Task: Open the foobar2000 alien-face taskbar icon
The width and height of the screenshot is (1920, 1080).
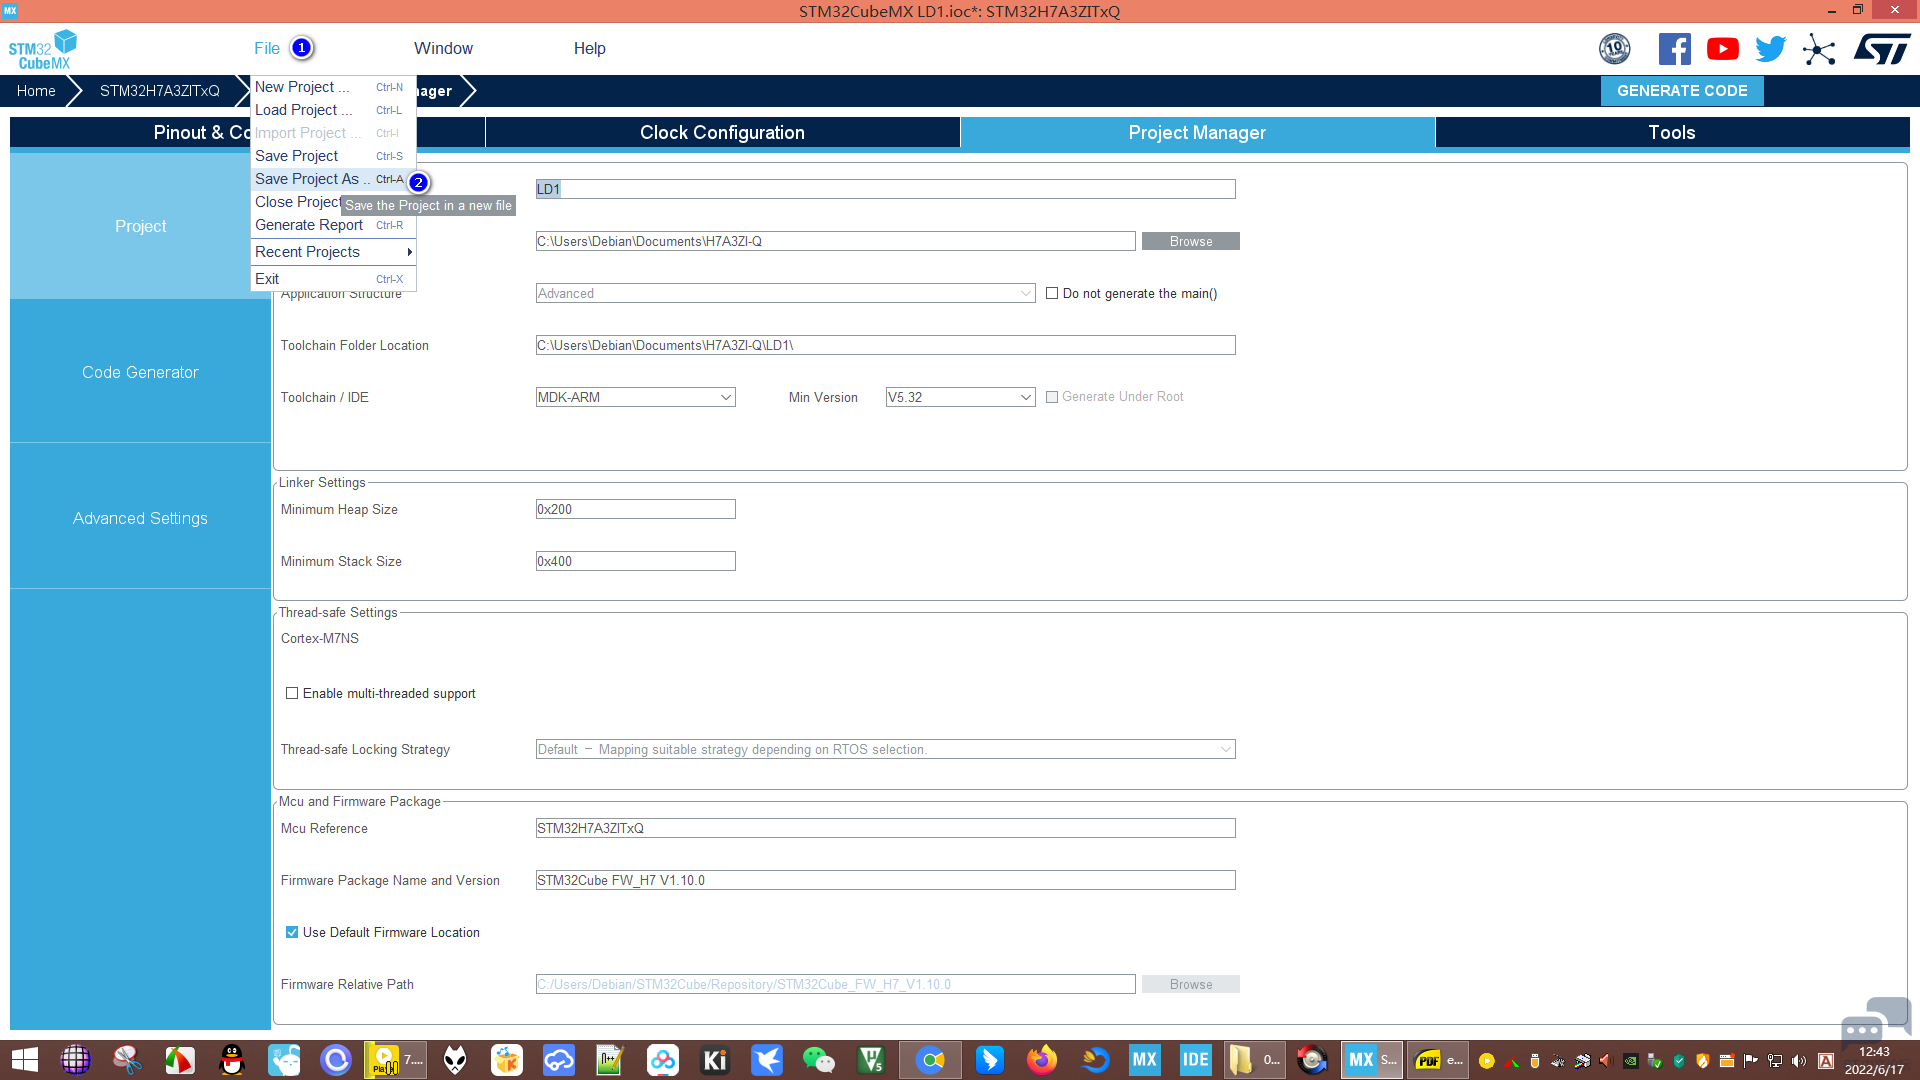Action: tap(455, 1060)
